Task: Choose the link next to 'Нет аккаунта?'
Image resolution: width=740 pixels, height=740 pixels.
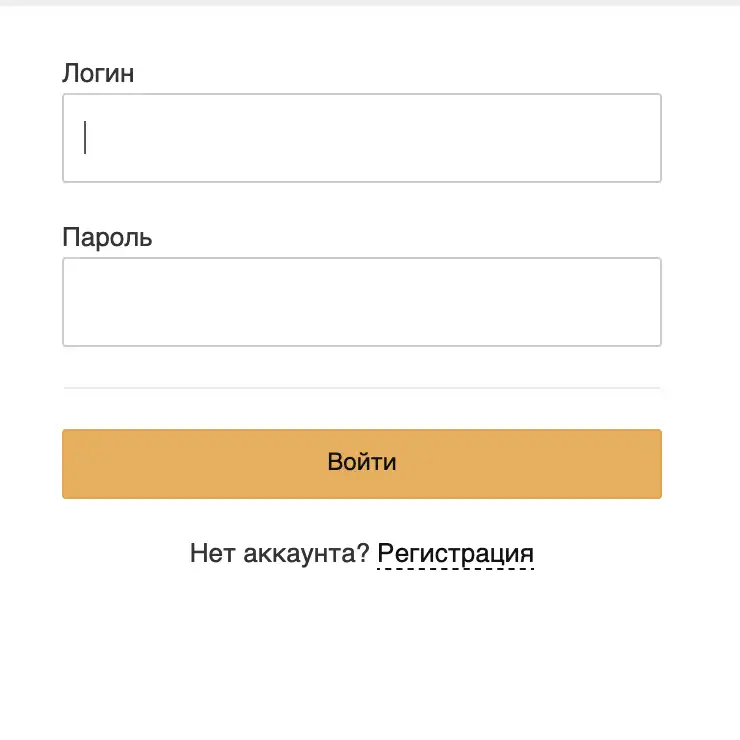Action: [455, 553]
